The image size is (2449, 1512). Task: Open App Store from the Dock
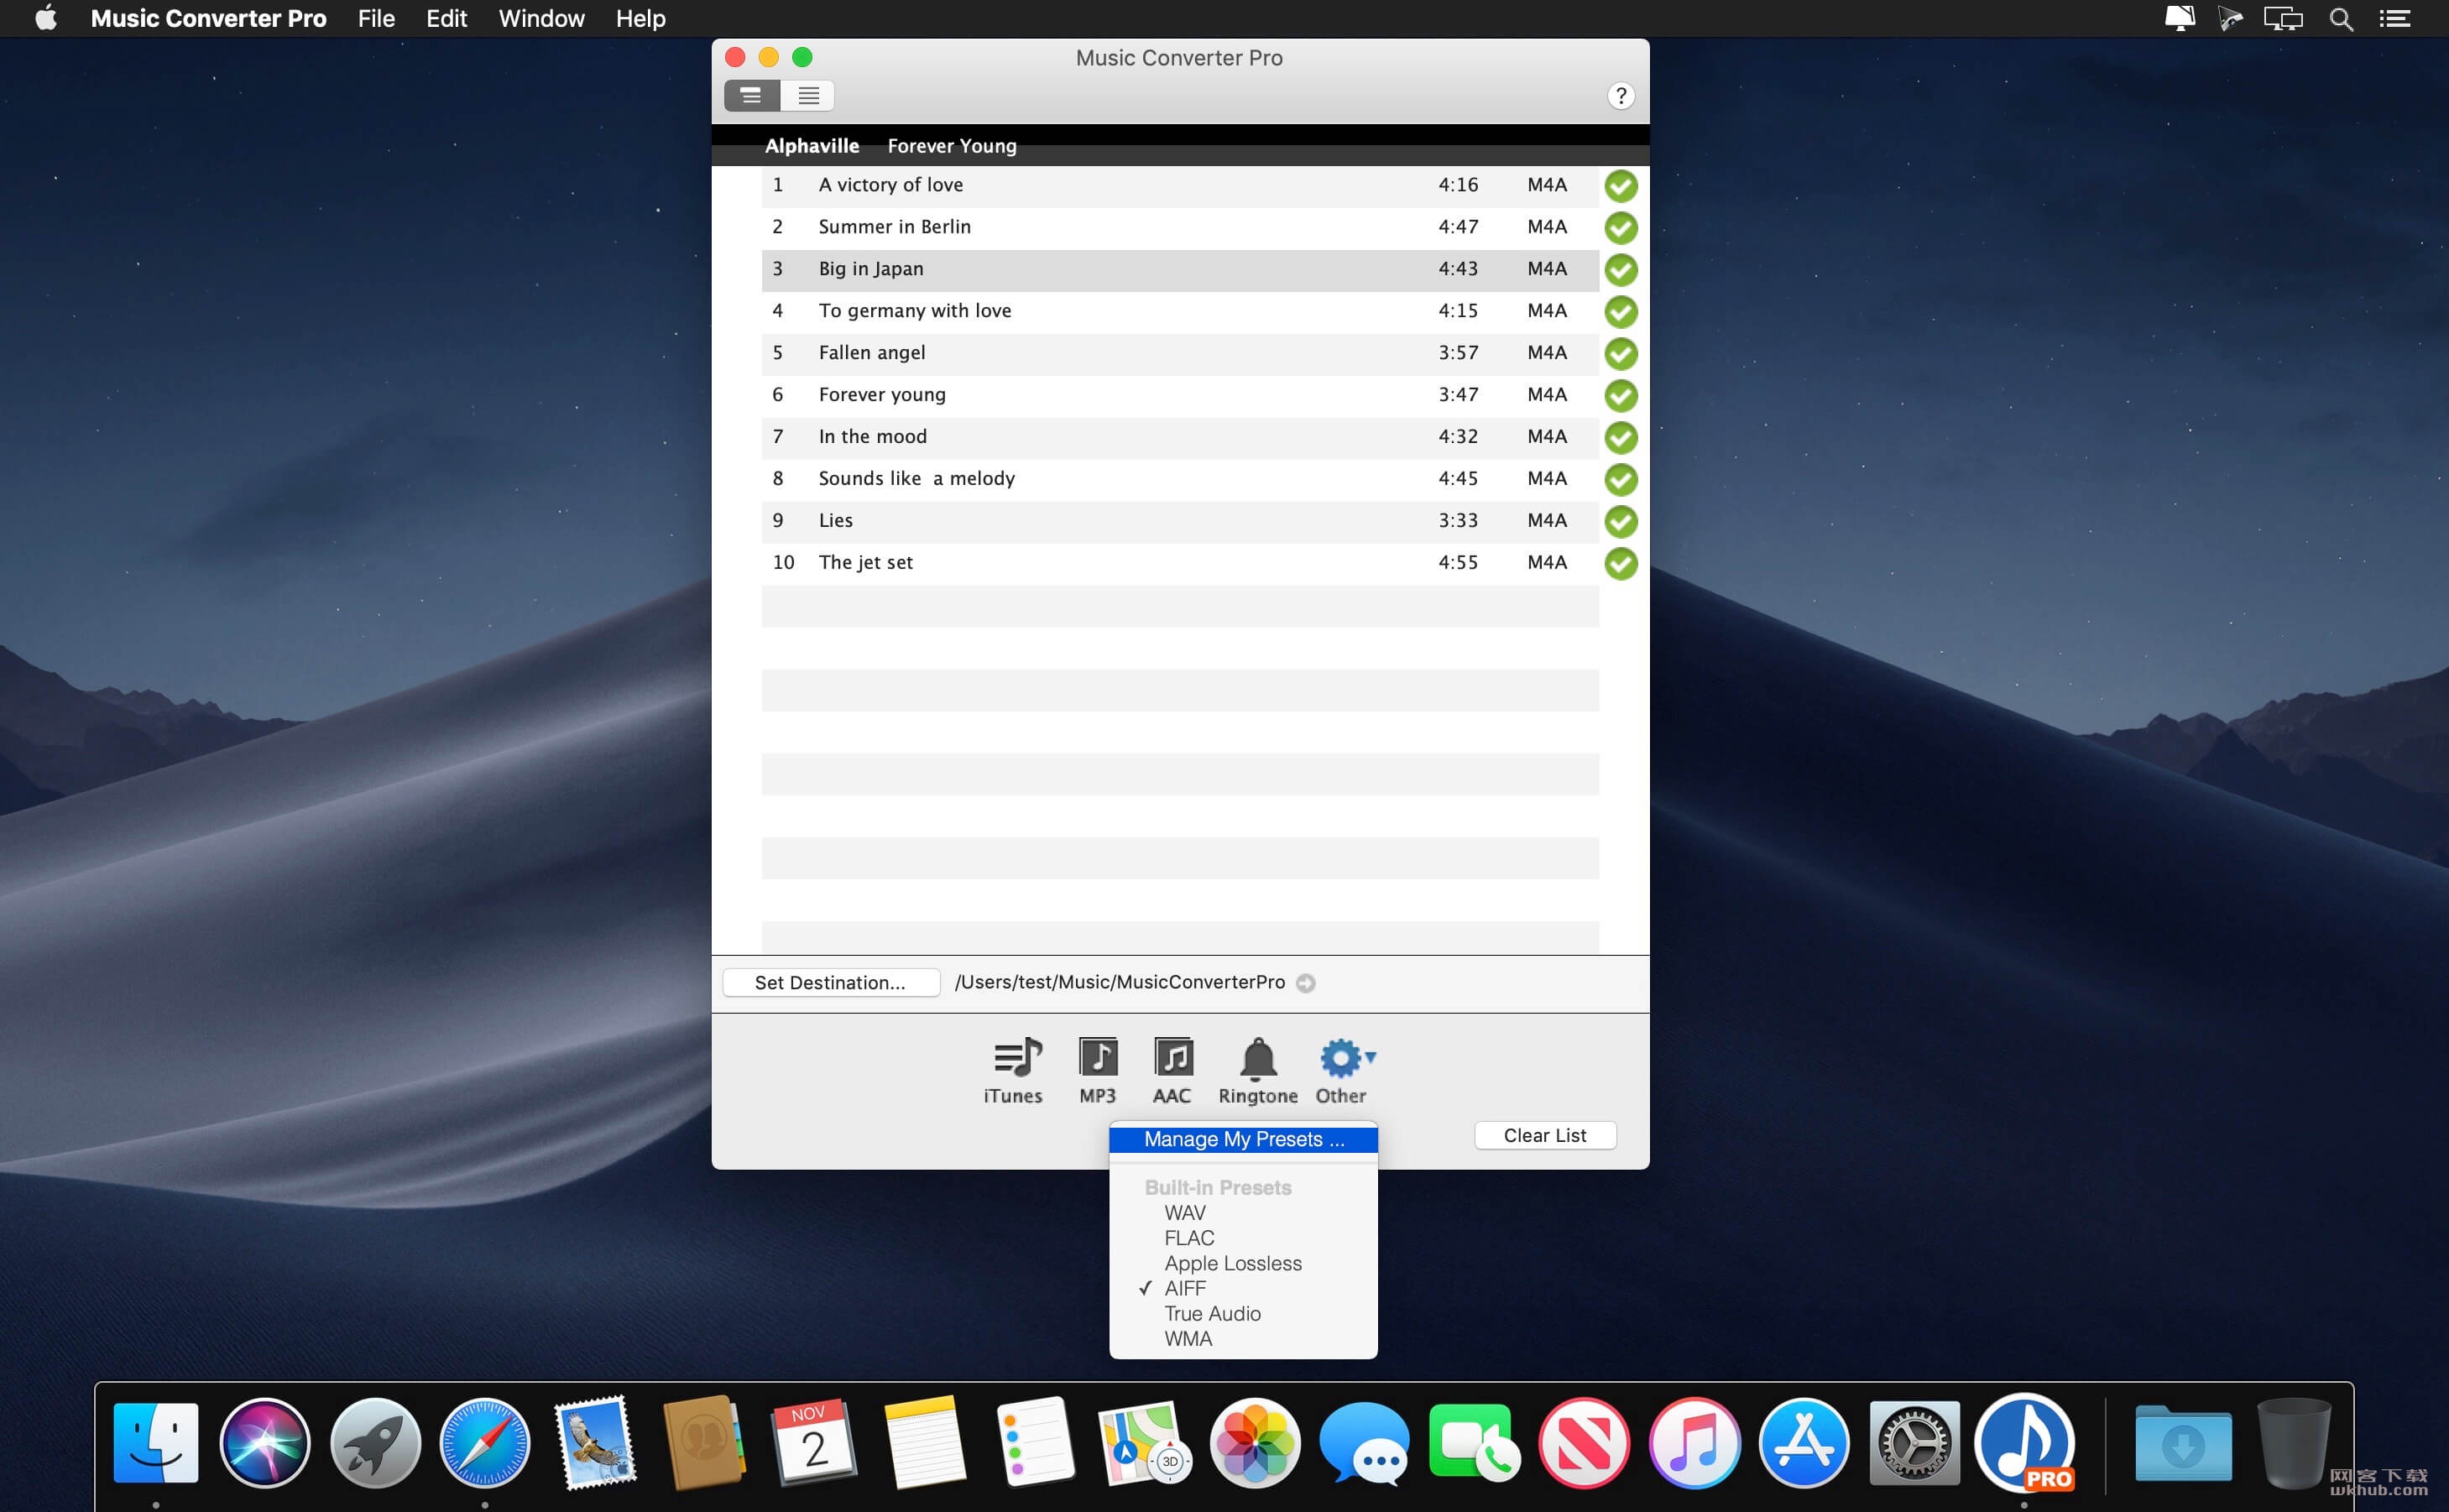pos(1804,1442)
